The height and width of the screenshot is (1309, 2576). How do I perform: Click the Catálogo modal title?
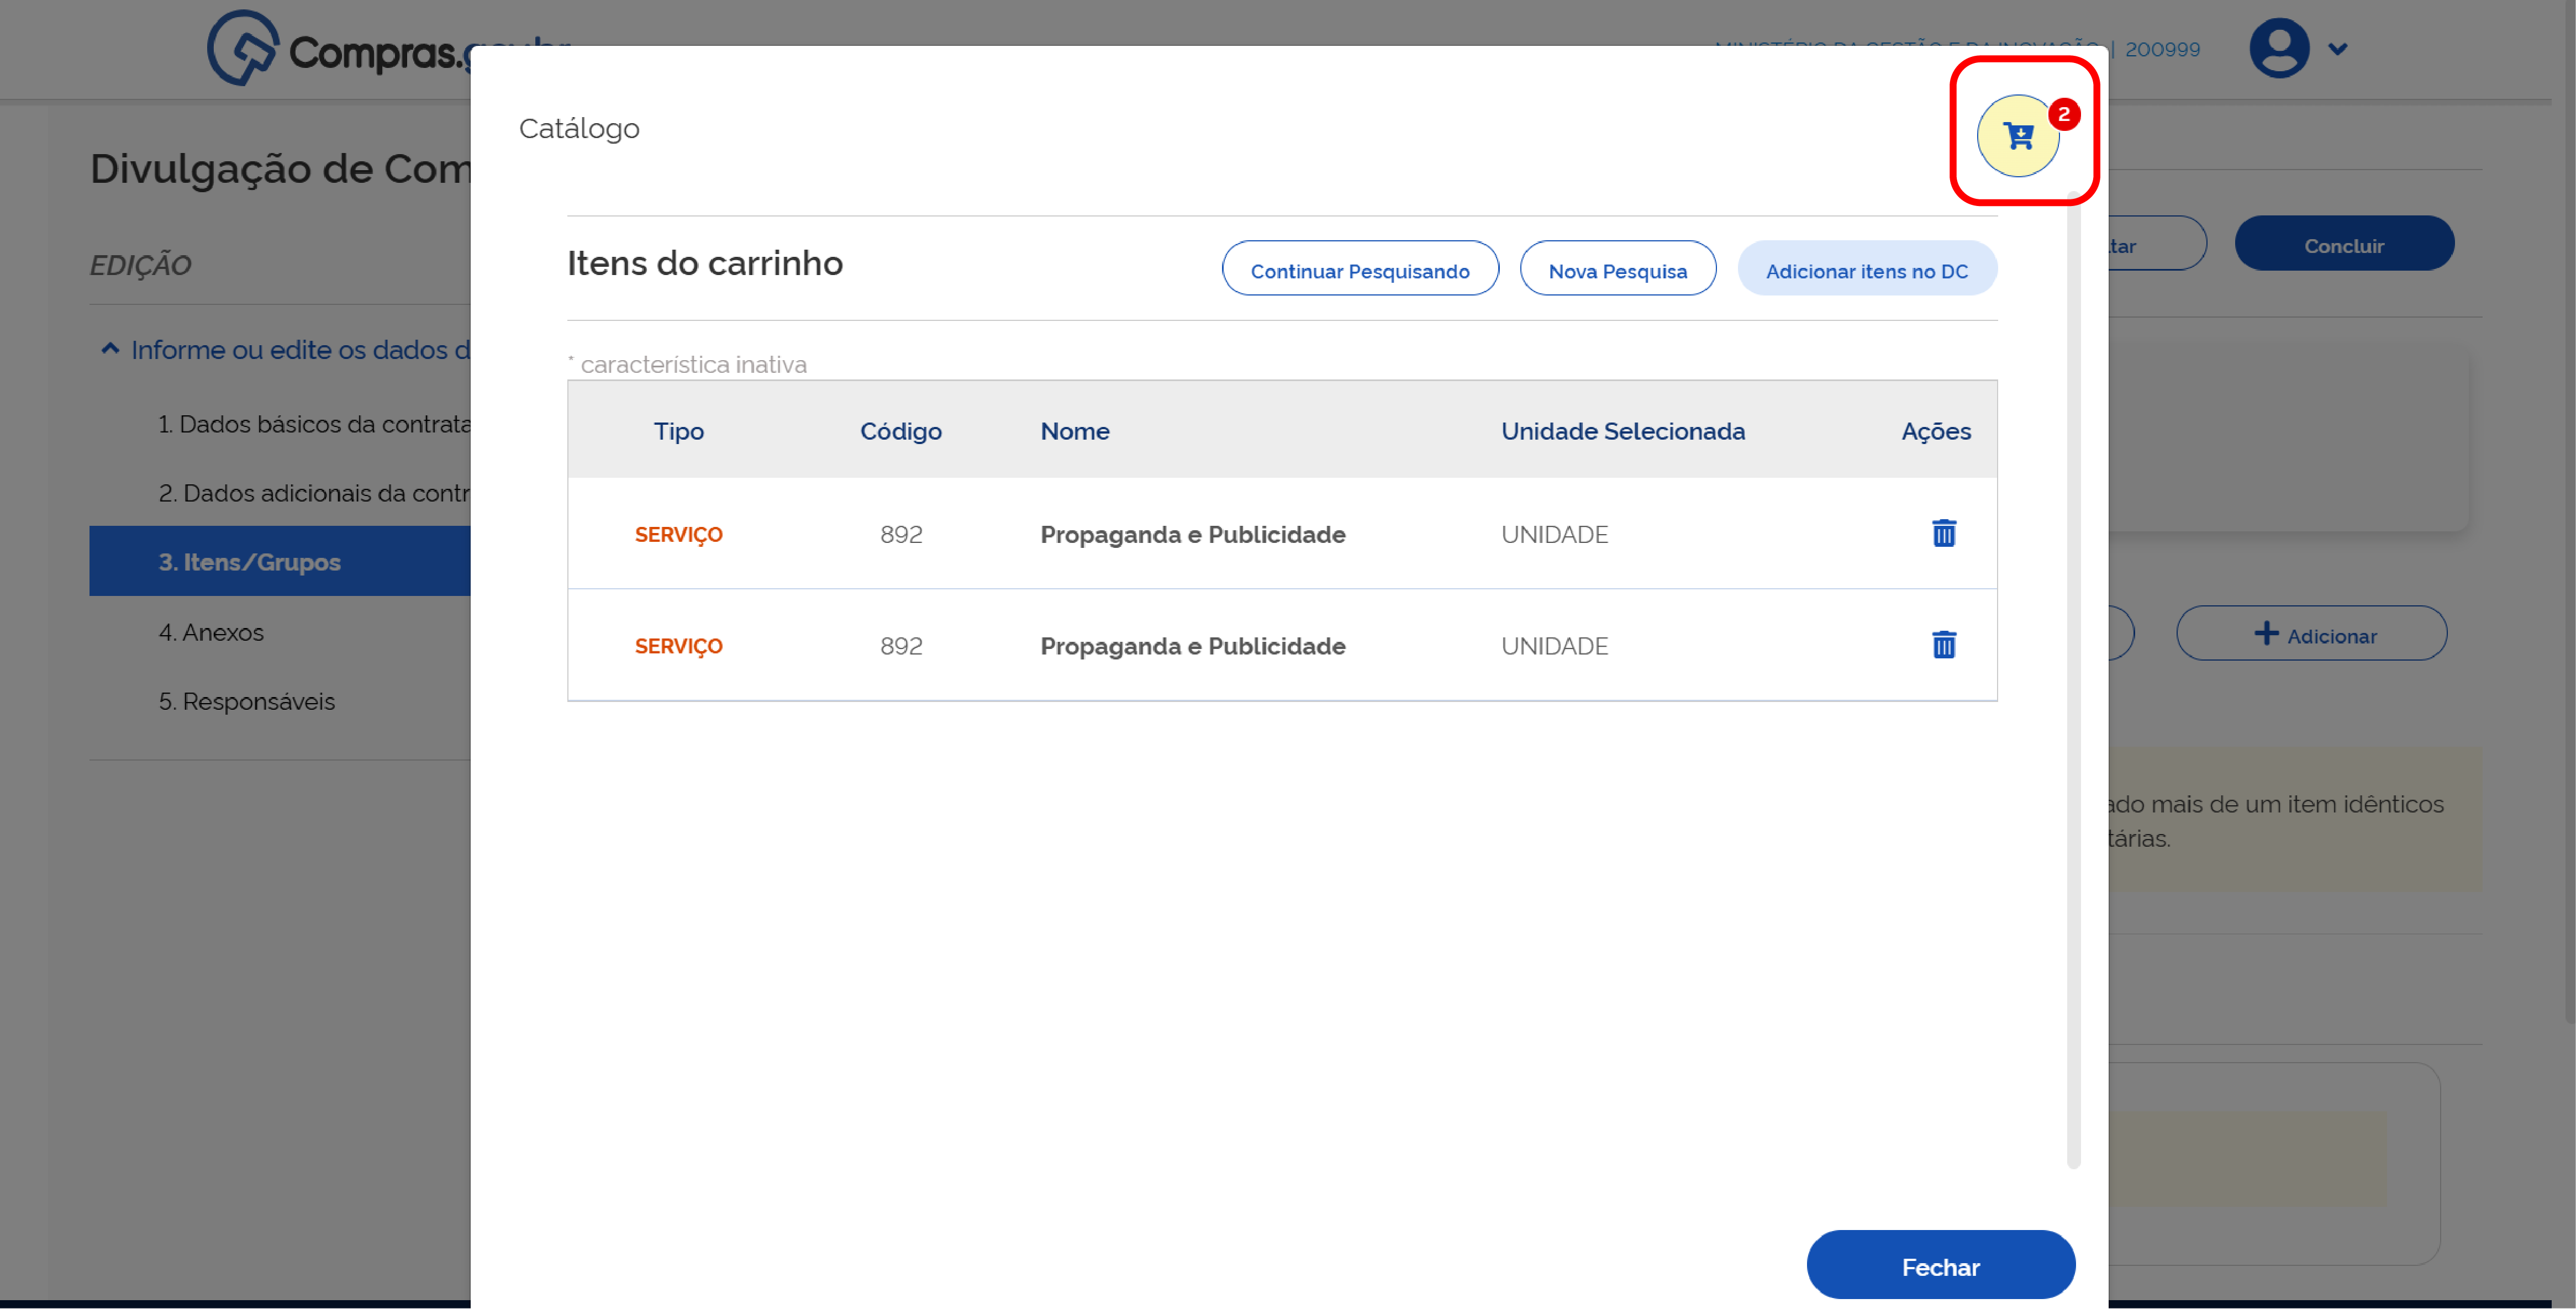click(x=578, y=128)
